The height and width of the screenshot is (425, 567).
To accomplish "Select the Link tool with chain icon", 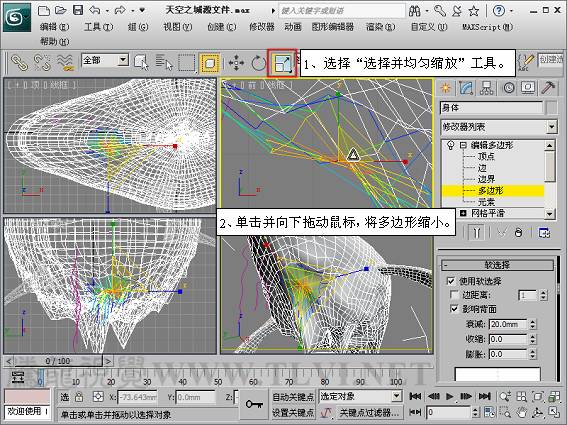I will [20, 62].
